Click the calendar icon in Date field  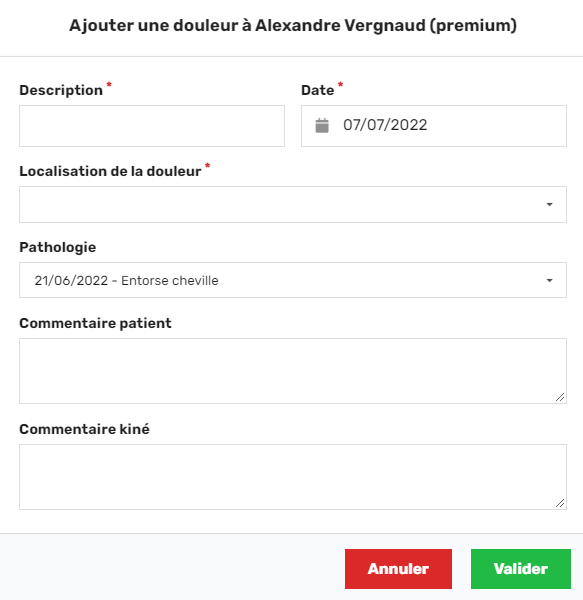322,126
